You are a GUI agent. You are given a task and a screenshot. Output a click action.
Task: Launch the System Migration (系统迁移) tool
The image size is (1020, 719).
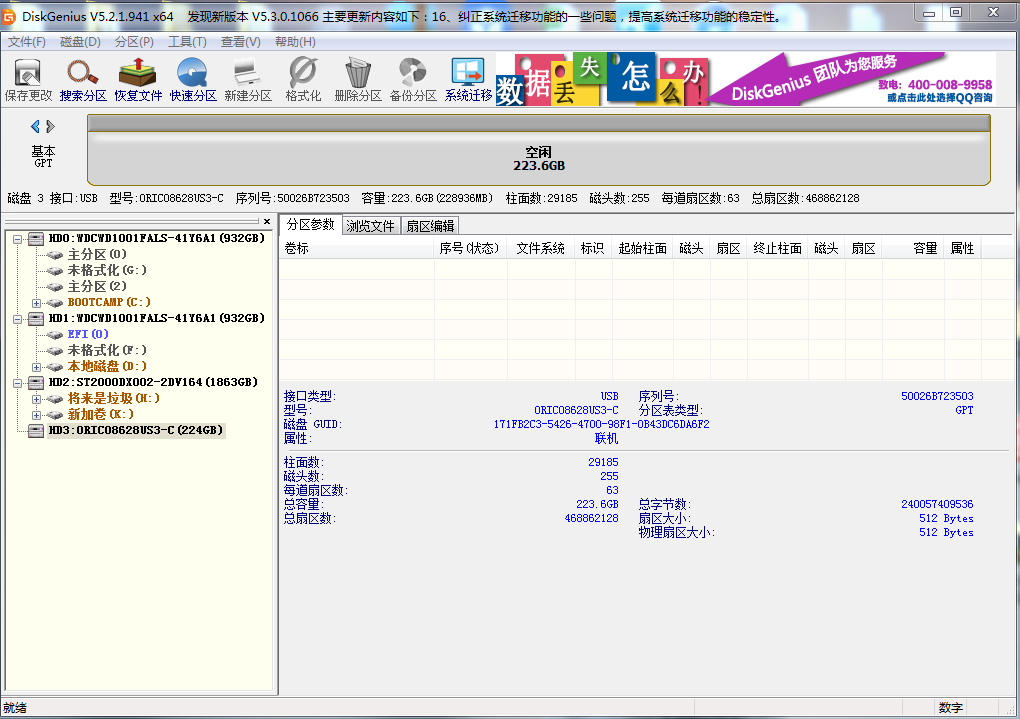468,80
